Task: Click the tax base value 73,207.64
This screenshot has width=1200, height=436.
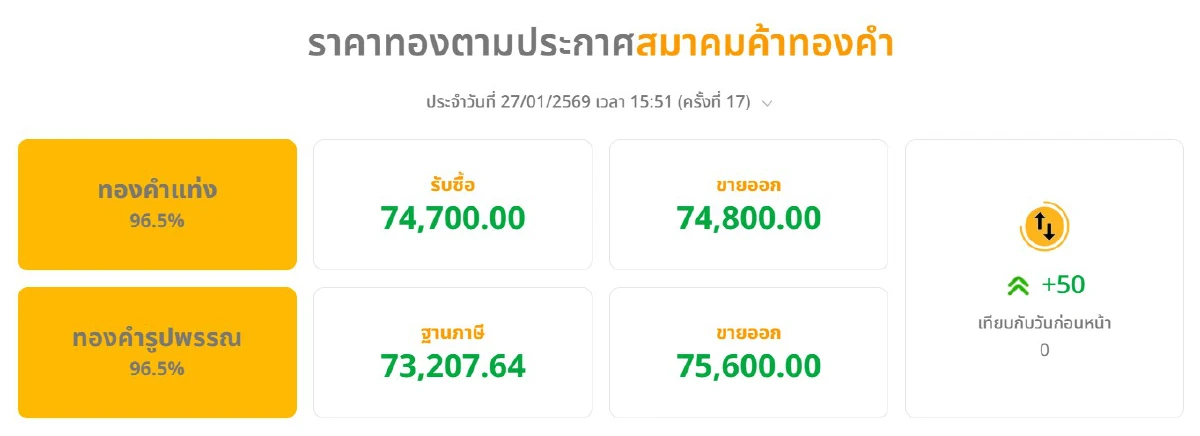Action: (x=452, y=366)
